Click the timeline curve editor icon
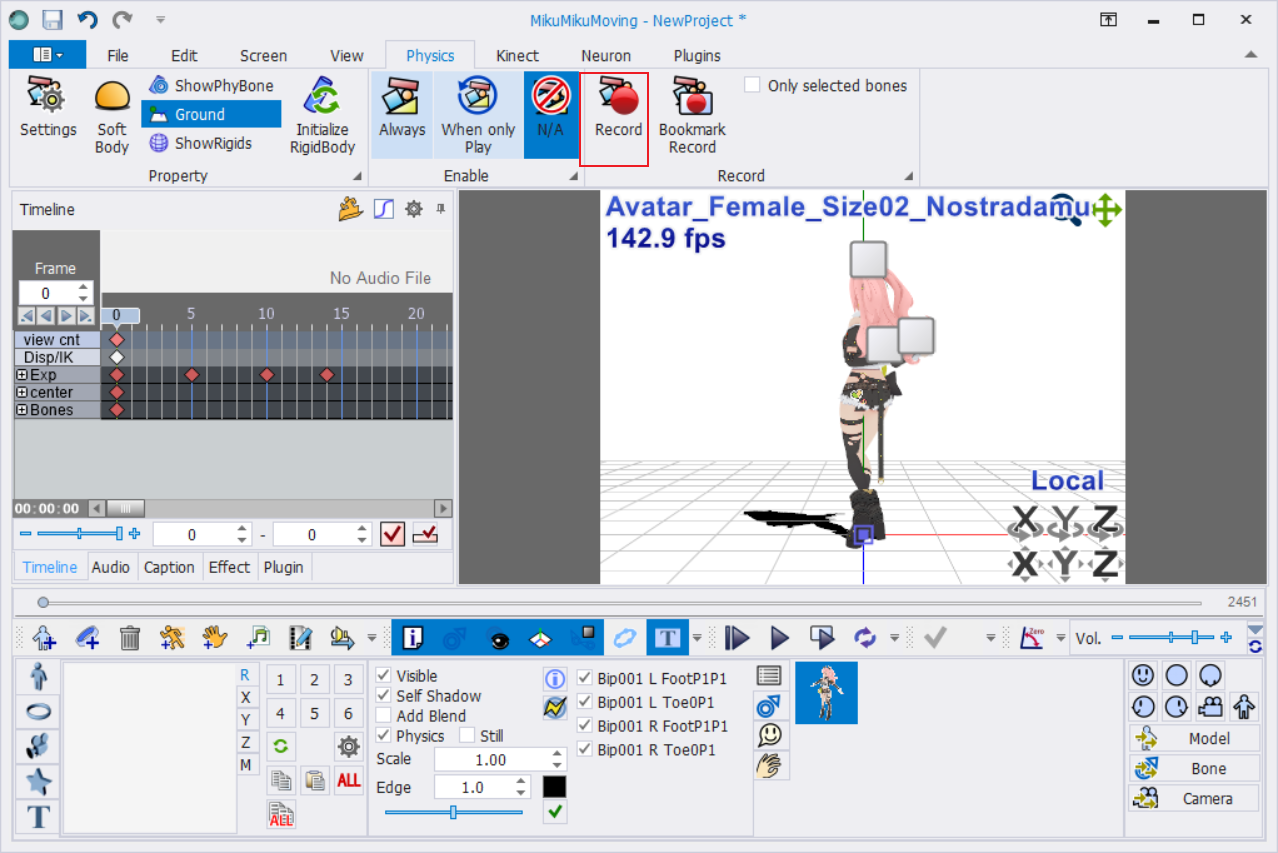This screenshot has height=853, width=1278. [383, 209]
